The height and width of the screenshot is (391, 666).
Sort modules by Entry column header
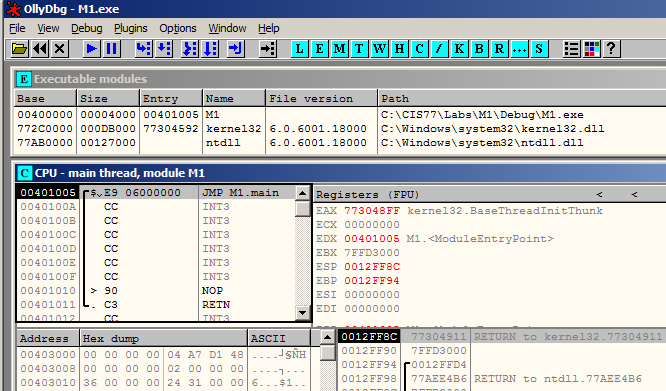(171, 98)
